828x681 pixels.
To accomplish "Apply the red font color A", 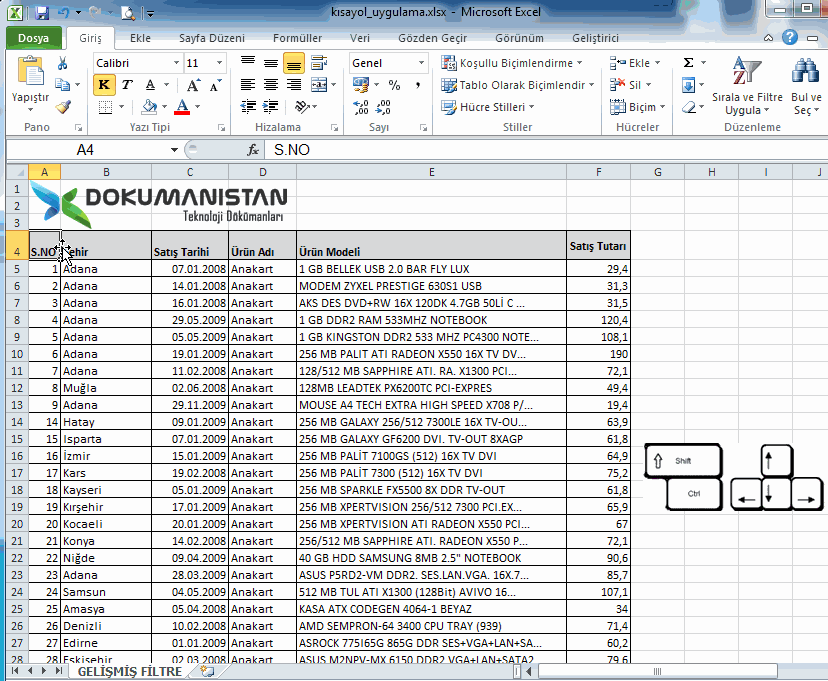I will 182,107.
